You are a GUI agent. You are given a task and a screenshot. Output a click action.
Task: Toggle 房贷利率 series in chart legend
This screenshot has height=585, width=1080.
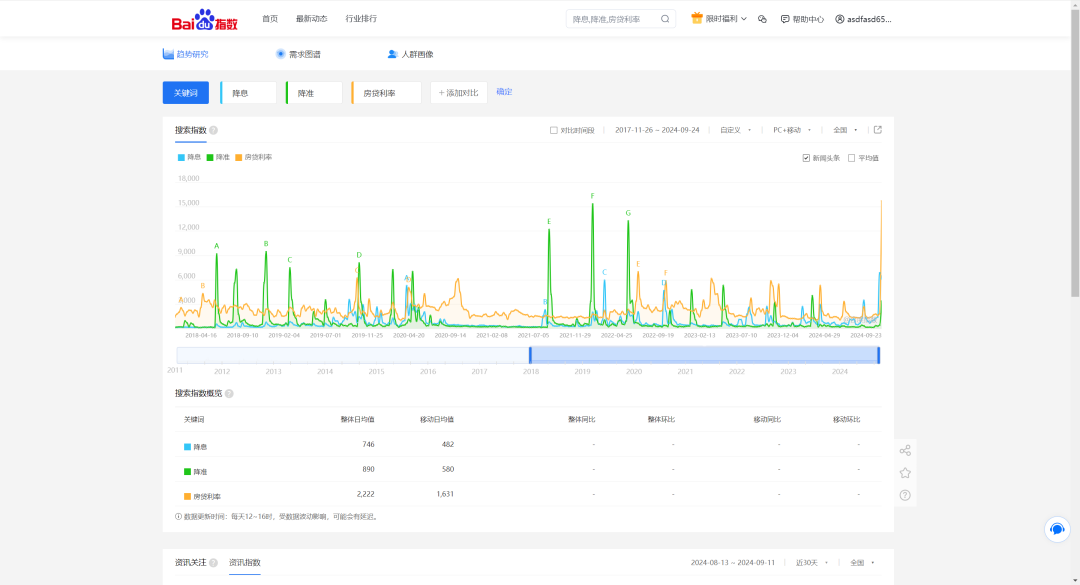click(253, 157)
